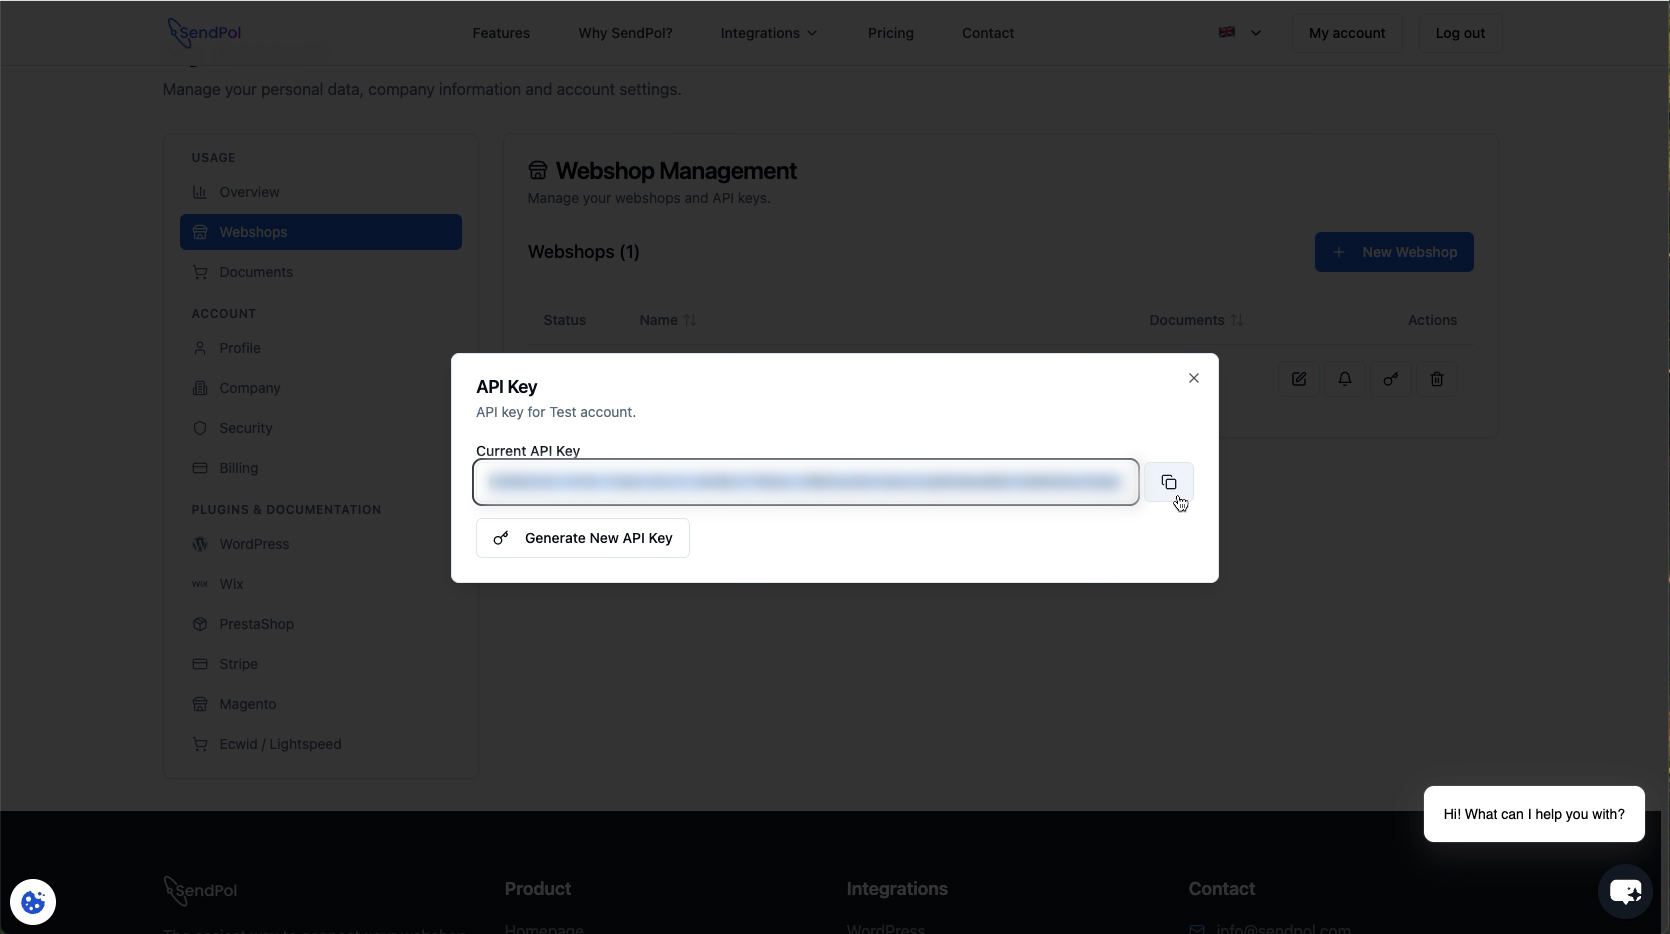Sort webshops by Name column
This screenshot has width=1670, height=934.
tap(667, 320)
